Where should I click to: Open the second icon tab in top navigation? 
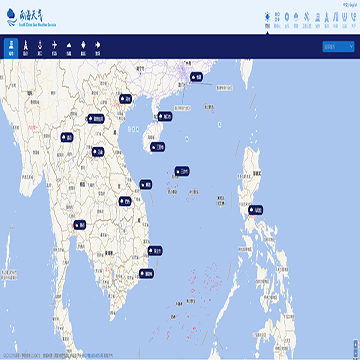(277, 19)
